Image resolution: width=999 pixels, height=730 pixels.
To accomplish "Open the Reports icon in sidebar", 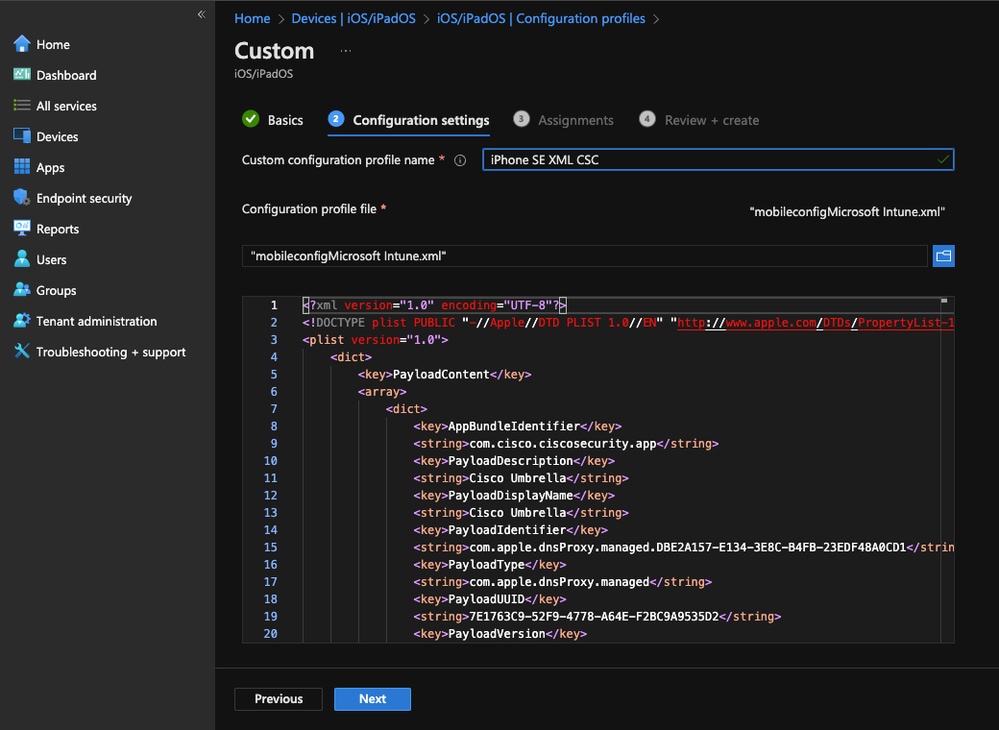I will click(21, 229).
